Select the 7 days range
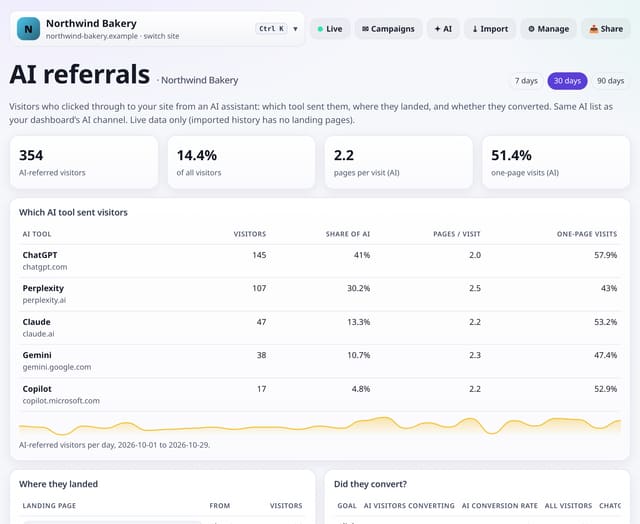640x524 pixels. [526, 81]
